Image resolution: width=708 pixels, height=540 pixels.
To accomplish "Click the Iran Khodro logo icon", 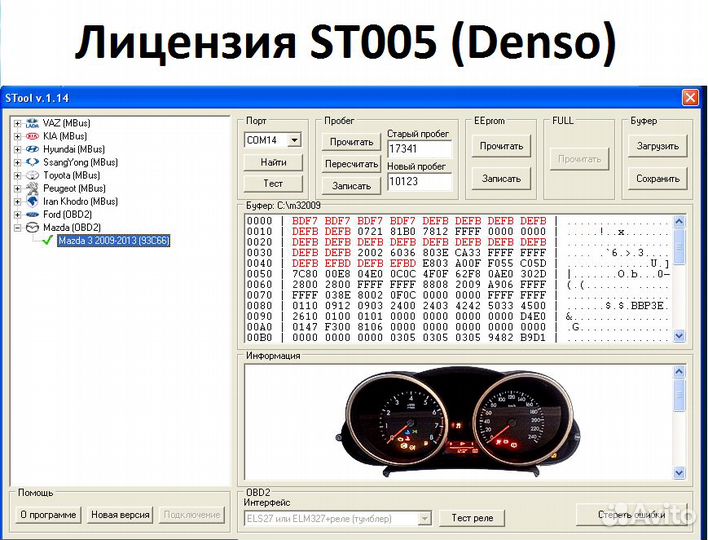I will [x=33, y=201].
